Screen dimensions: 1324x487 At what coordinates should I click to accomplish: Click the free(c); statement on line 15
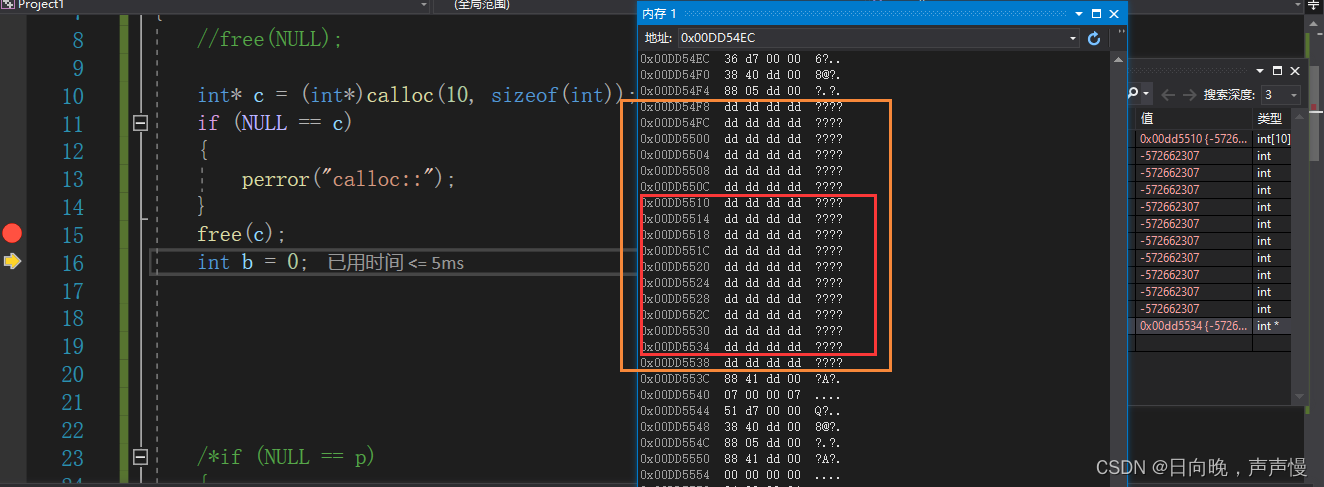[242, 234]
